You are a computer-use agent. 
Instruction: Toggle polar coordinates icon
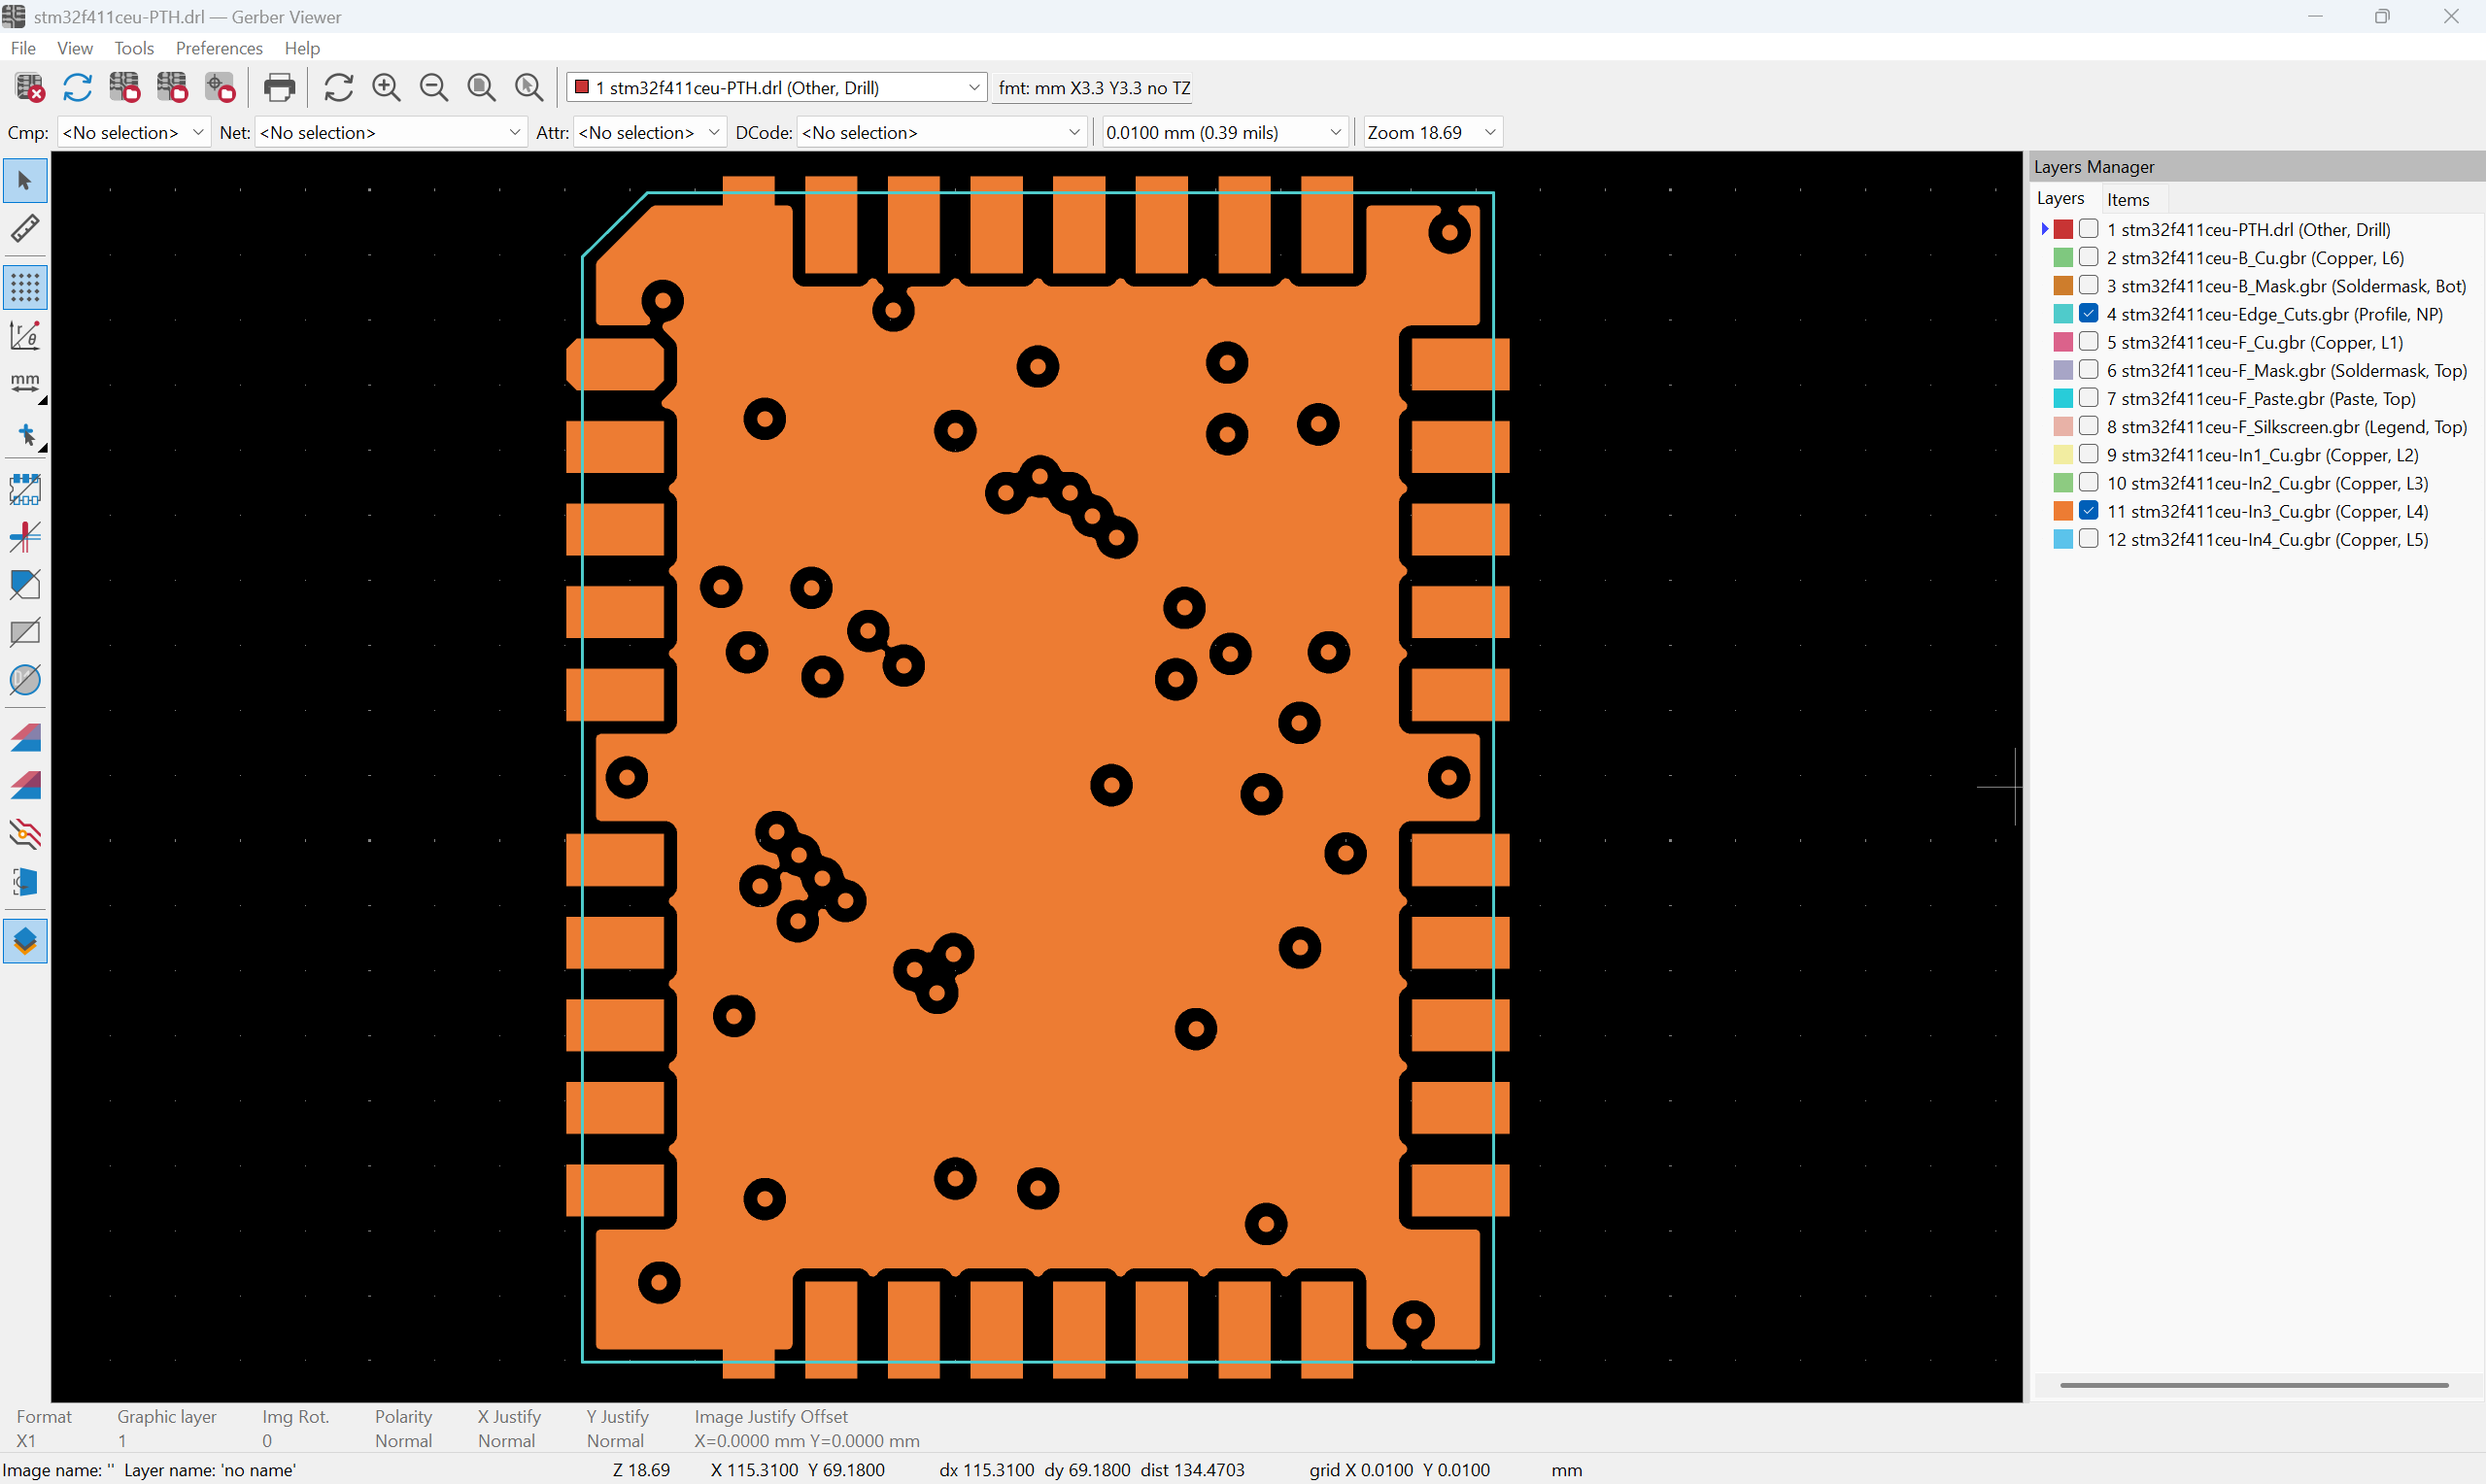pos(25,336)
